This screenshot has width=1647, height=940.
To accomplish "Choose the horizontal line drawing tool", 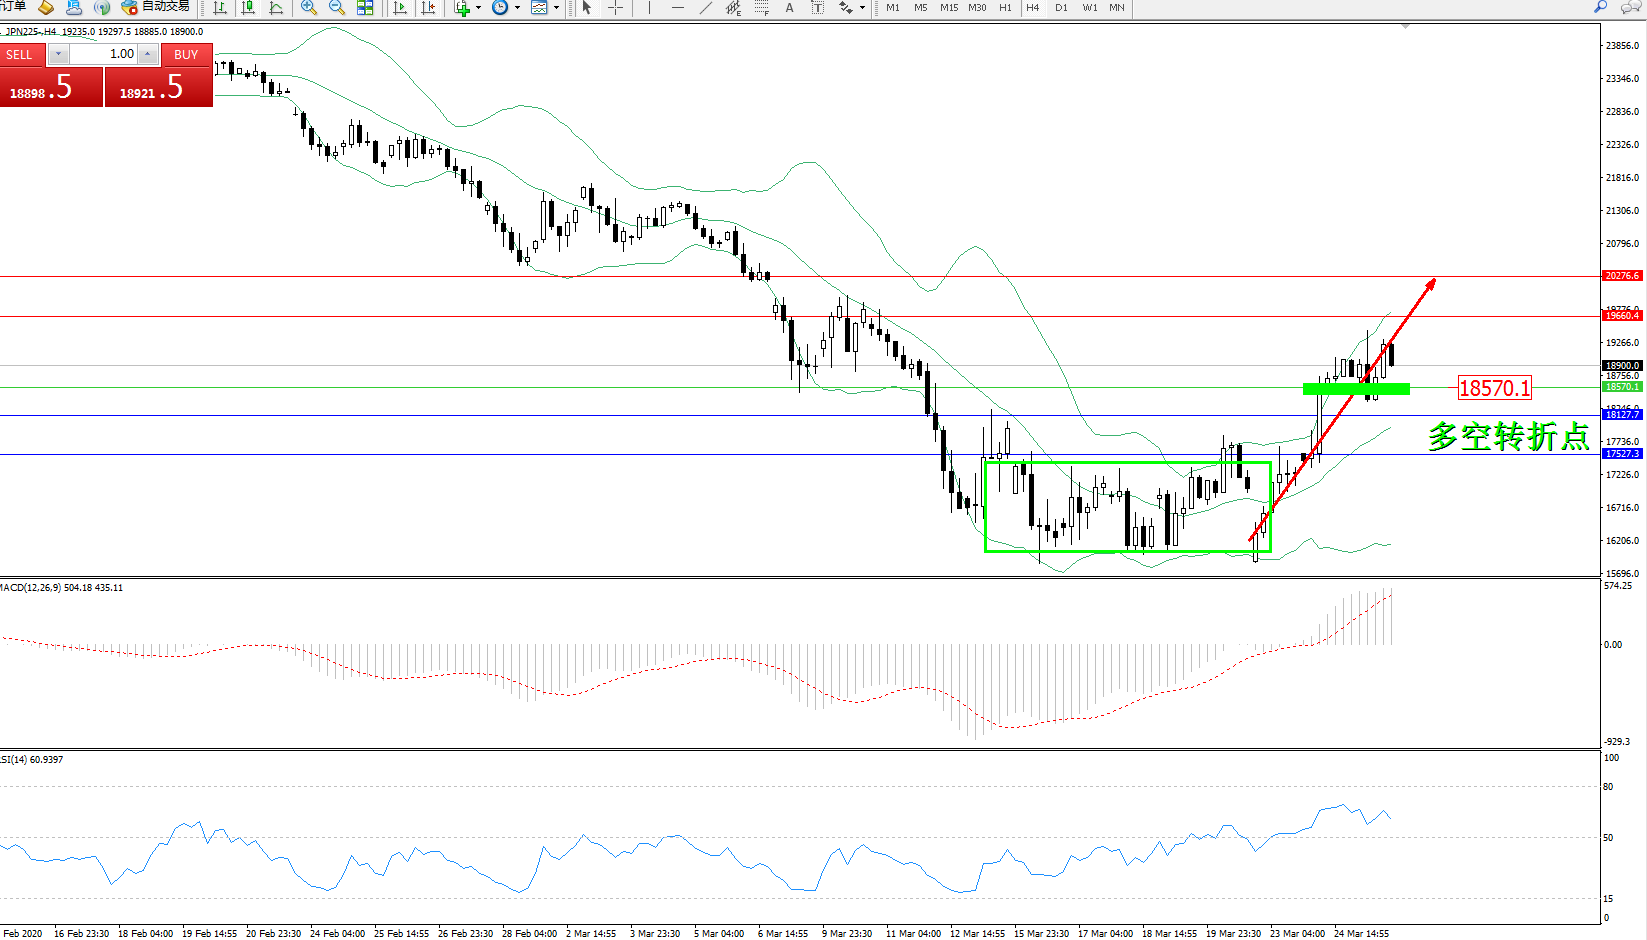I will [678, 8].
